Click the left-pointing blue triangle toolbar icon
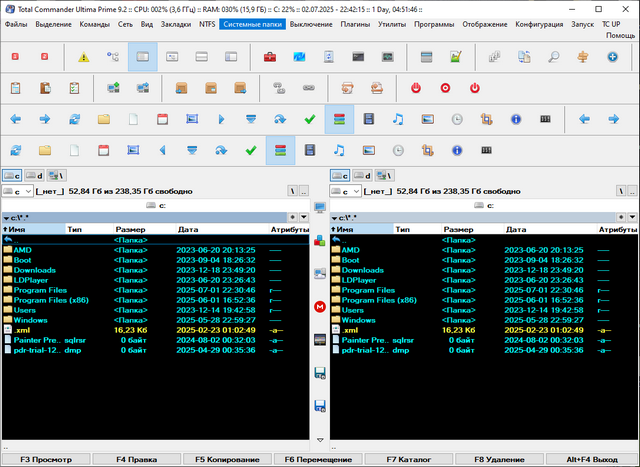 [162, 150]
